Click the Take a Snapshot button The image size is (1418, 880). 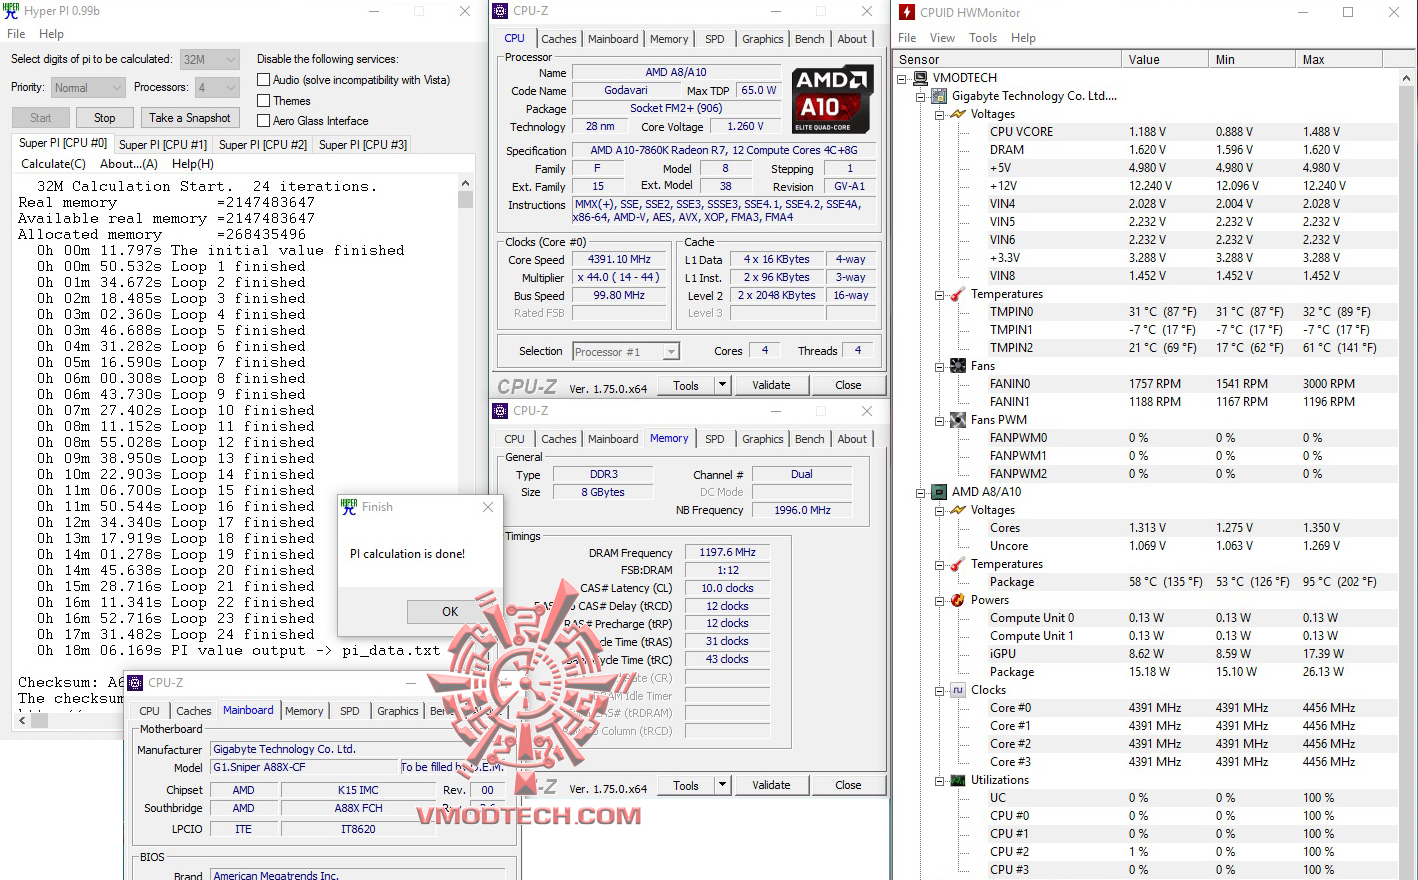[x=190, y=118]
